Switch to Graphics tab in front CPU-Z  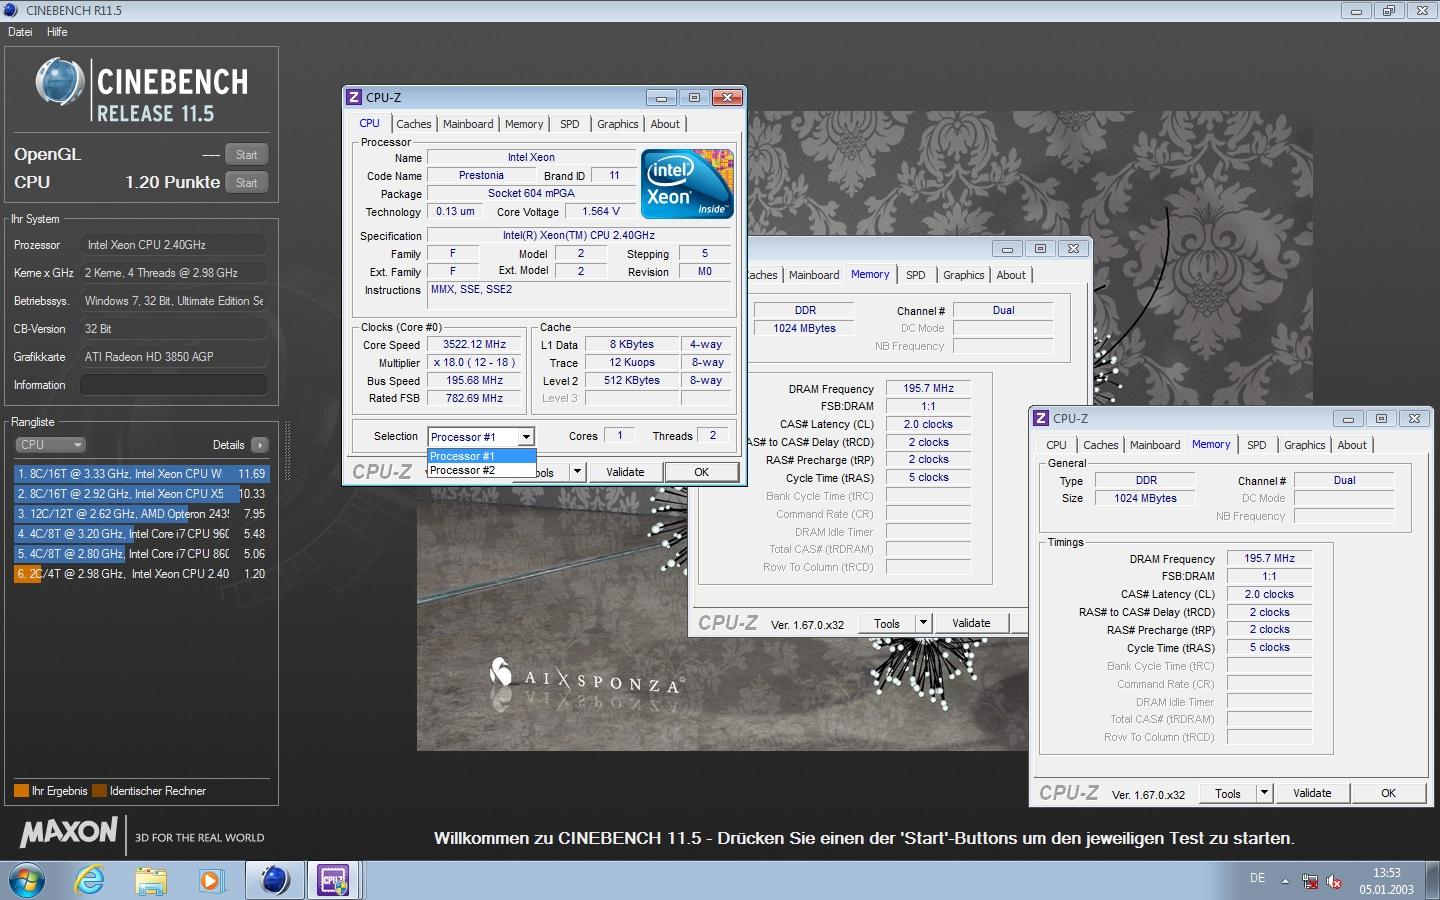[x=617, y=124]
